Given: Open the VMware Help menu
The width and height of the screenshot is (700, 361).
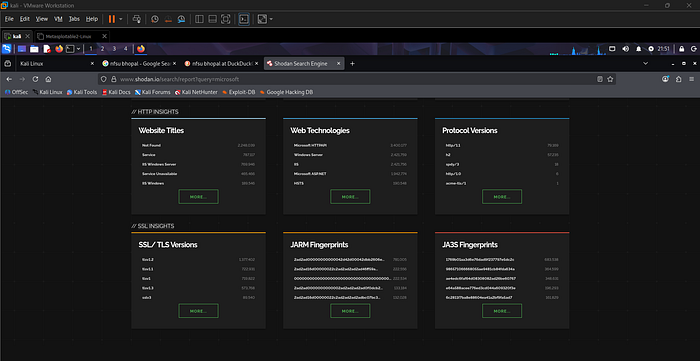Looking at the screenshot, I should (x=92, y=19).
